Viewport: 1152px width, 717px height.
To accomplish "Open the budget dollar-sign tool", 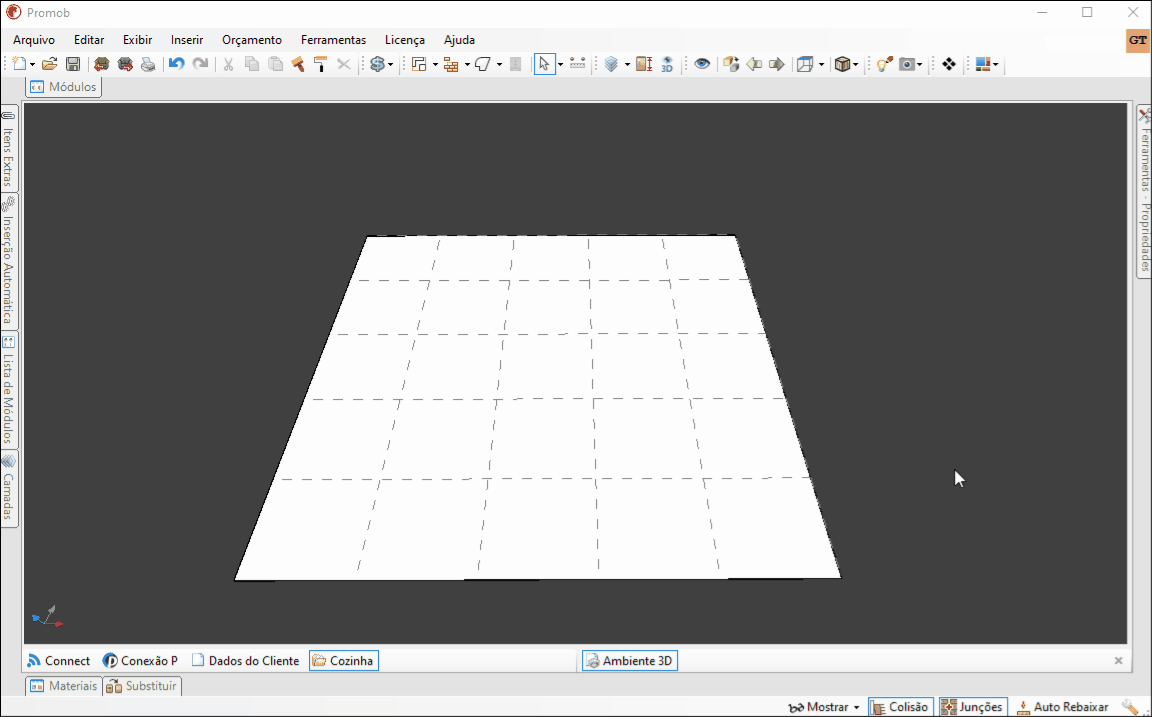I will pyautogui.click(x=377, y=64).
